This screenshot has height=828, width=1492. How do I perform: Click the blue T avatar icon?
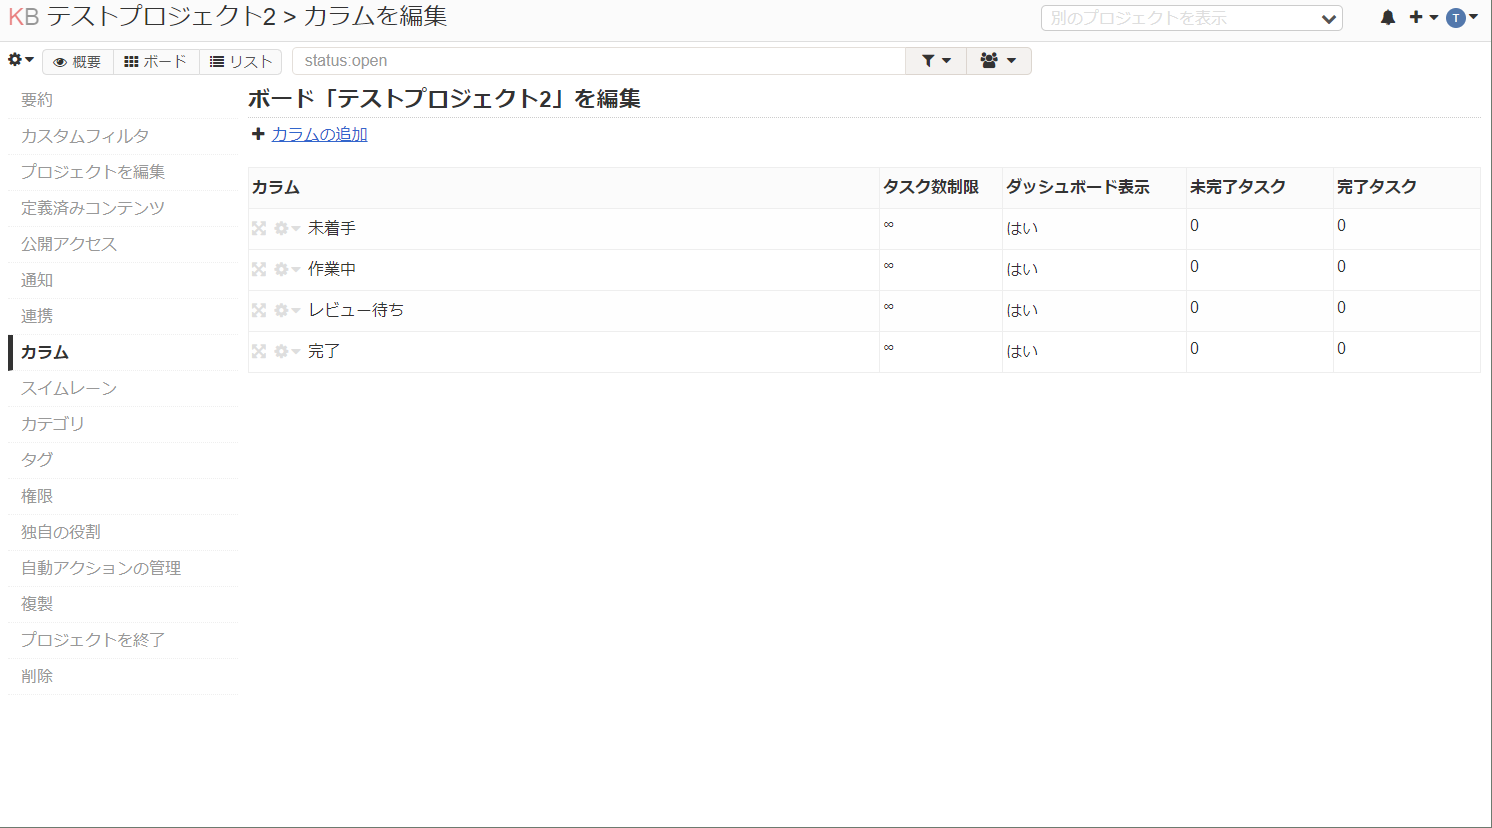click(x=1457, y=17)
